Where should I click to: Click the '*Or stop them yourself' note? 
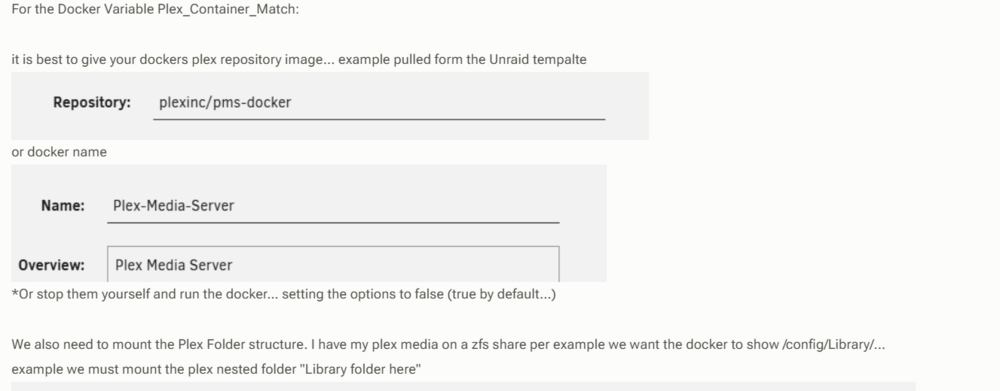[x=284, y=295]
